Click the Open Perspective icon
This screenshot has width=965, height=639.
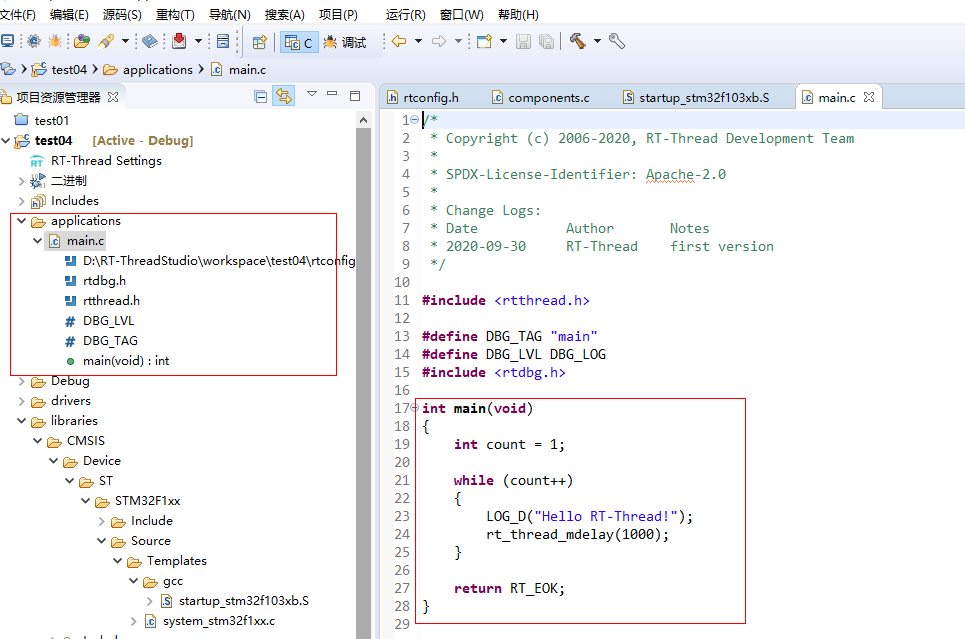260,42
